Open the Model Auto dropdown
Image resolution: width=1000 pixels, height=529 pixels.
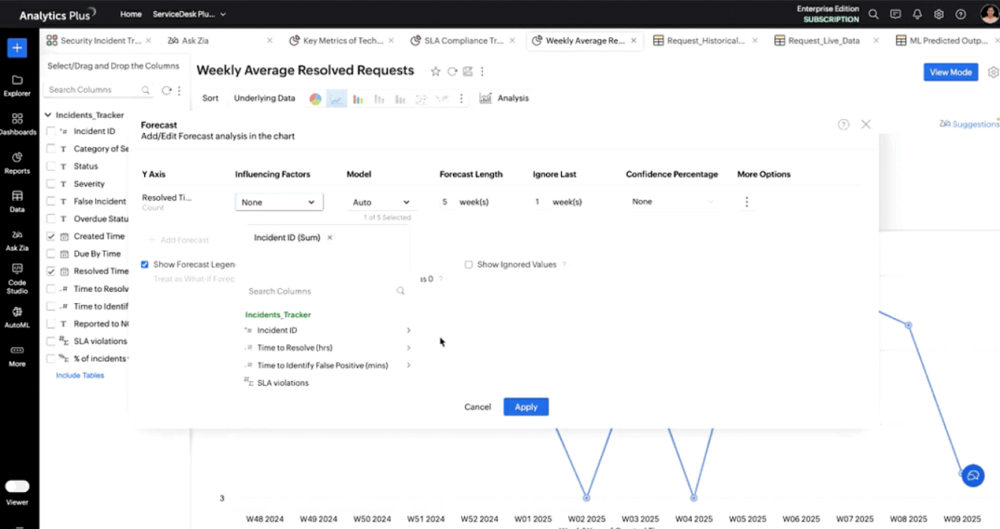pos(381,202)
